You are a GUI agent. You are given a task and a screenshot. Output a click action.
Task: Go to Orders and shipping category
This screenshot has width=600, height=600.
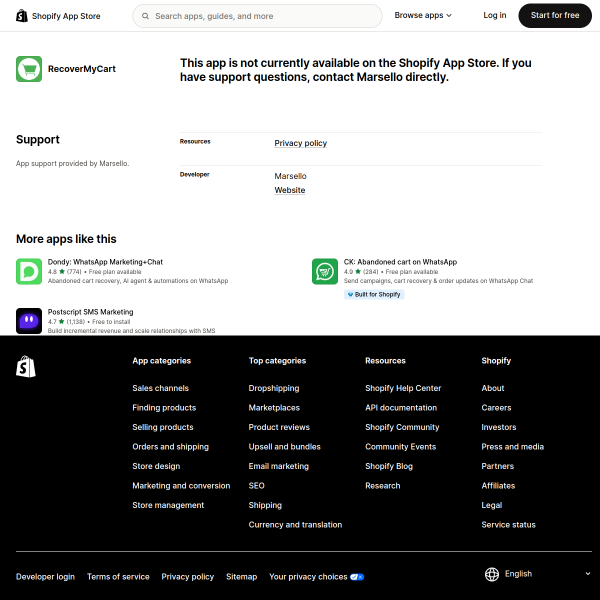tap(170, 447)
